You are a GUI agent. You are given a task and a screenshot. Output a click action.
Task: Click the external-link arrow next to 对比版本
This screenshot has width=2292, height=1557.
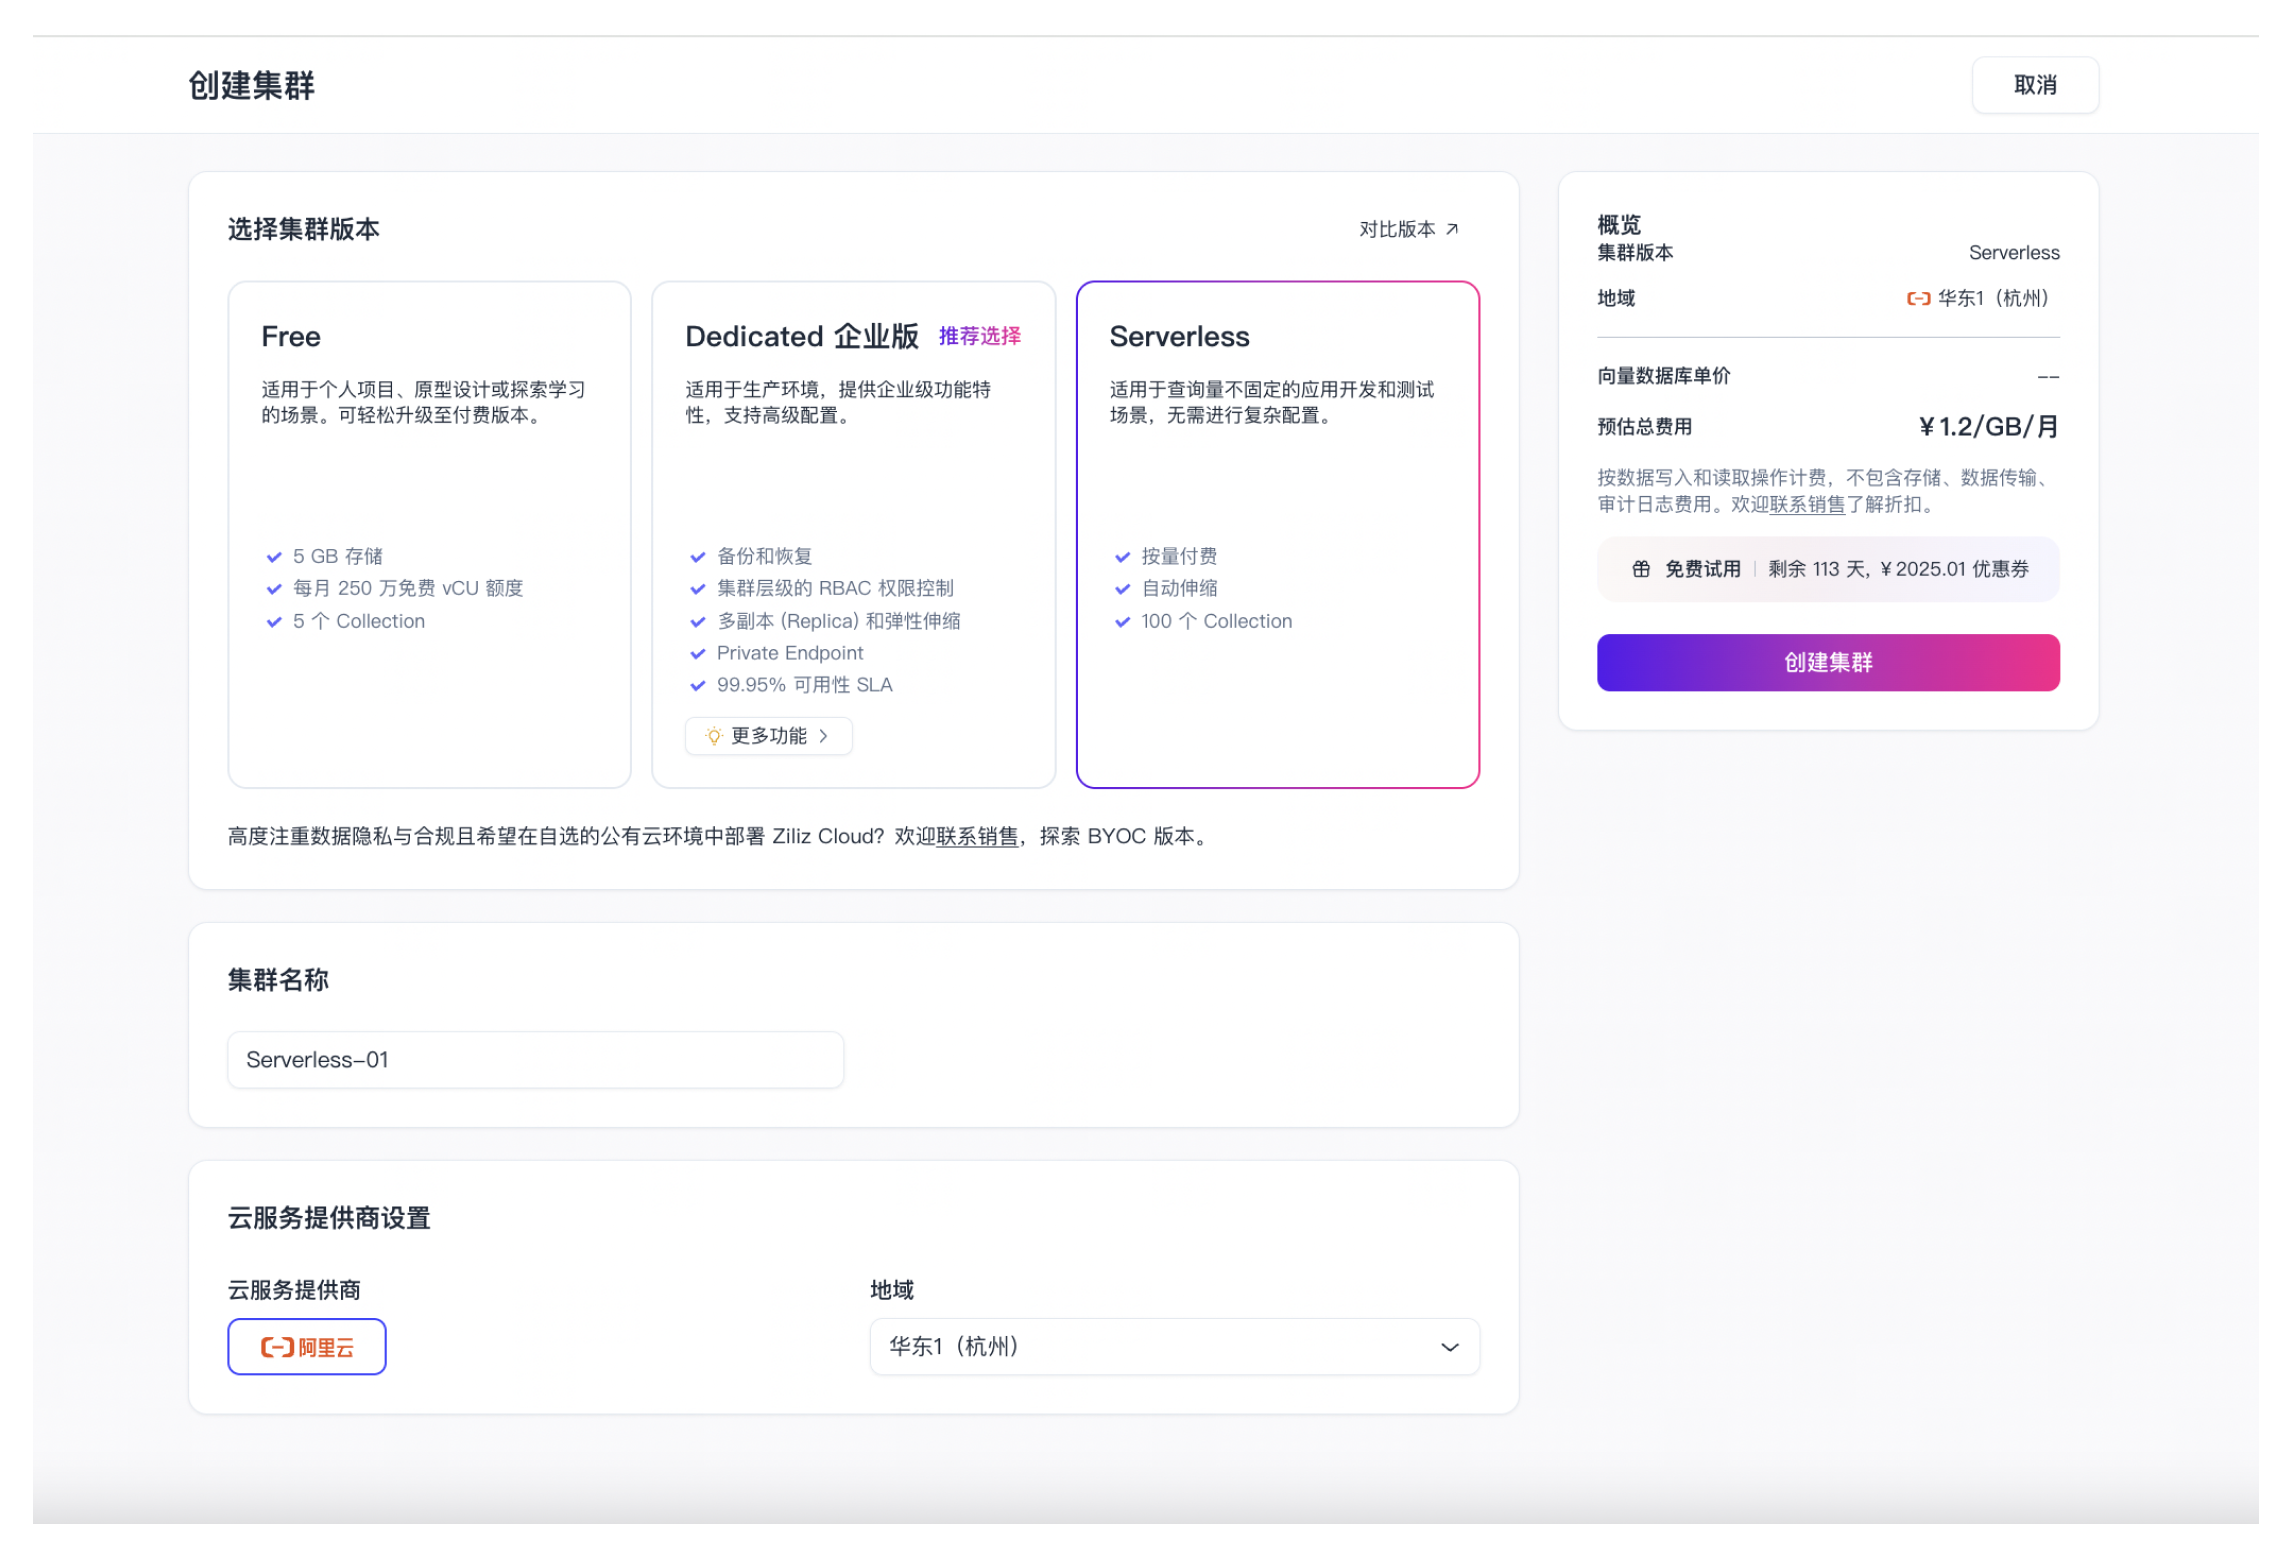coord(1453,229)
